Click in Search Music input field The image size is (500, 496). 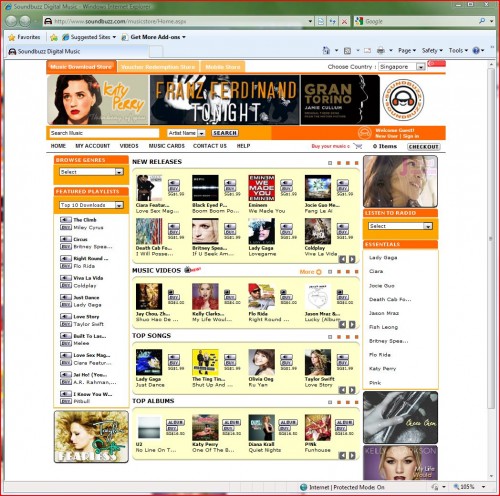[104, 133]
